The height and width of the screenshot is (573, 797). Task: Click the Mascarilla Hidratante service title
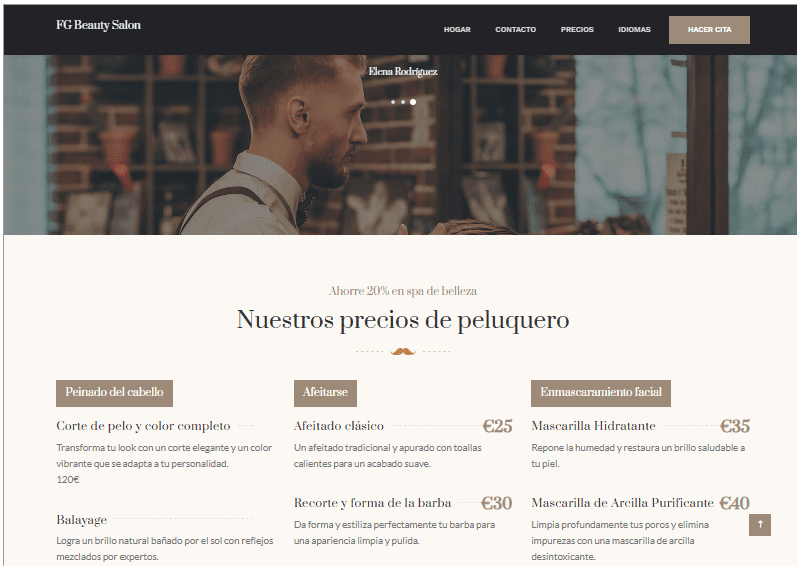click(593, 426)
